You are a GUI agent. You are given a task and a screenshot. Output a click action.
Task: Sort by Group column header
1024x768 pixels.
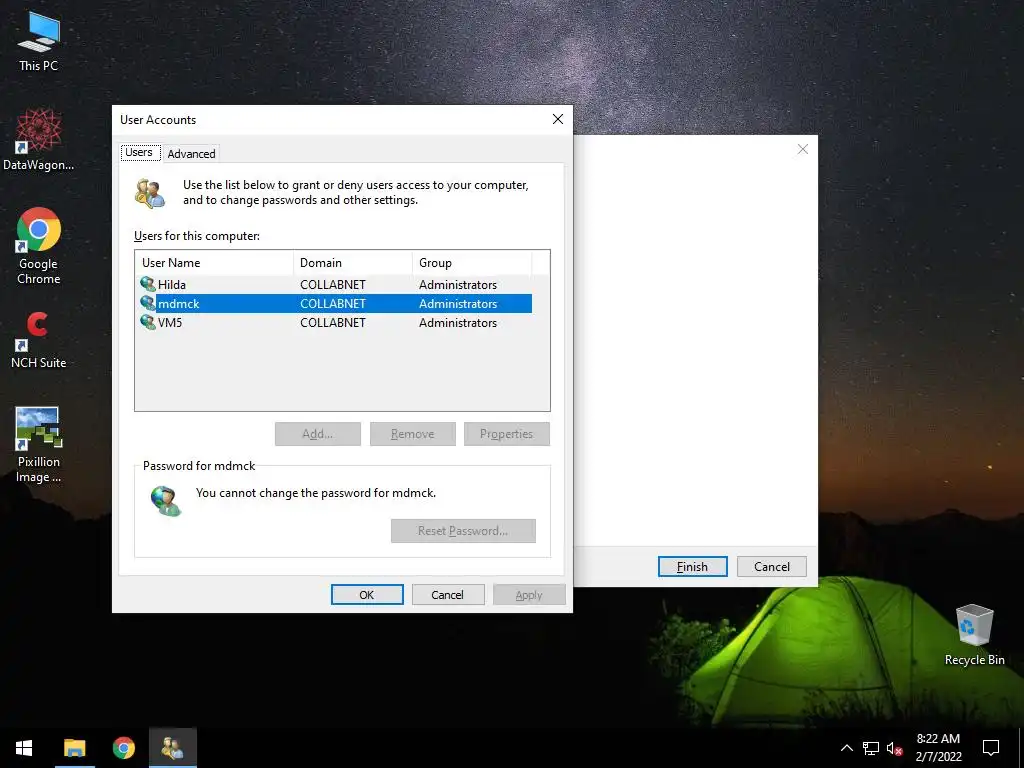472,263
